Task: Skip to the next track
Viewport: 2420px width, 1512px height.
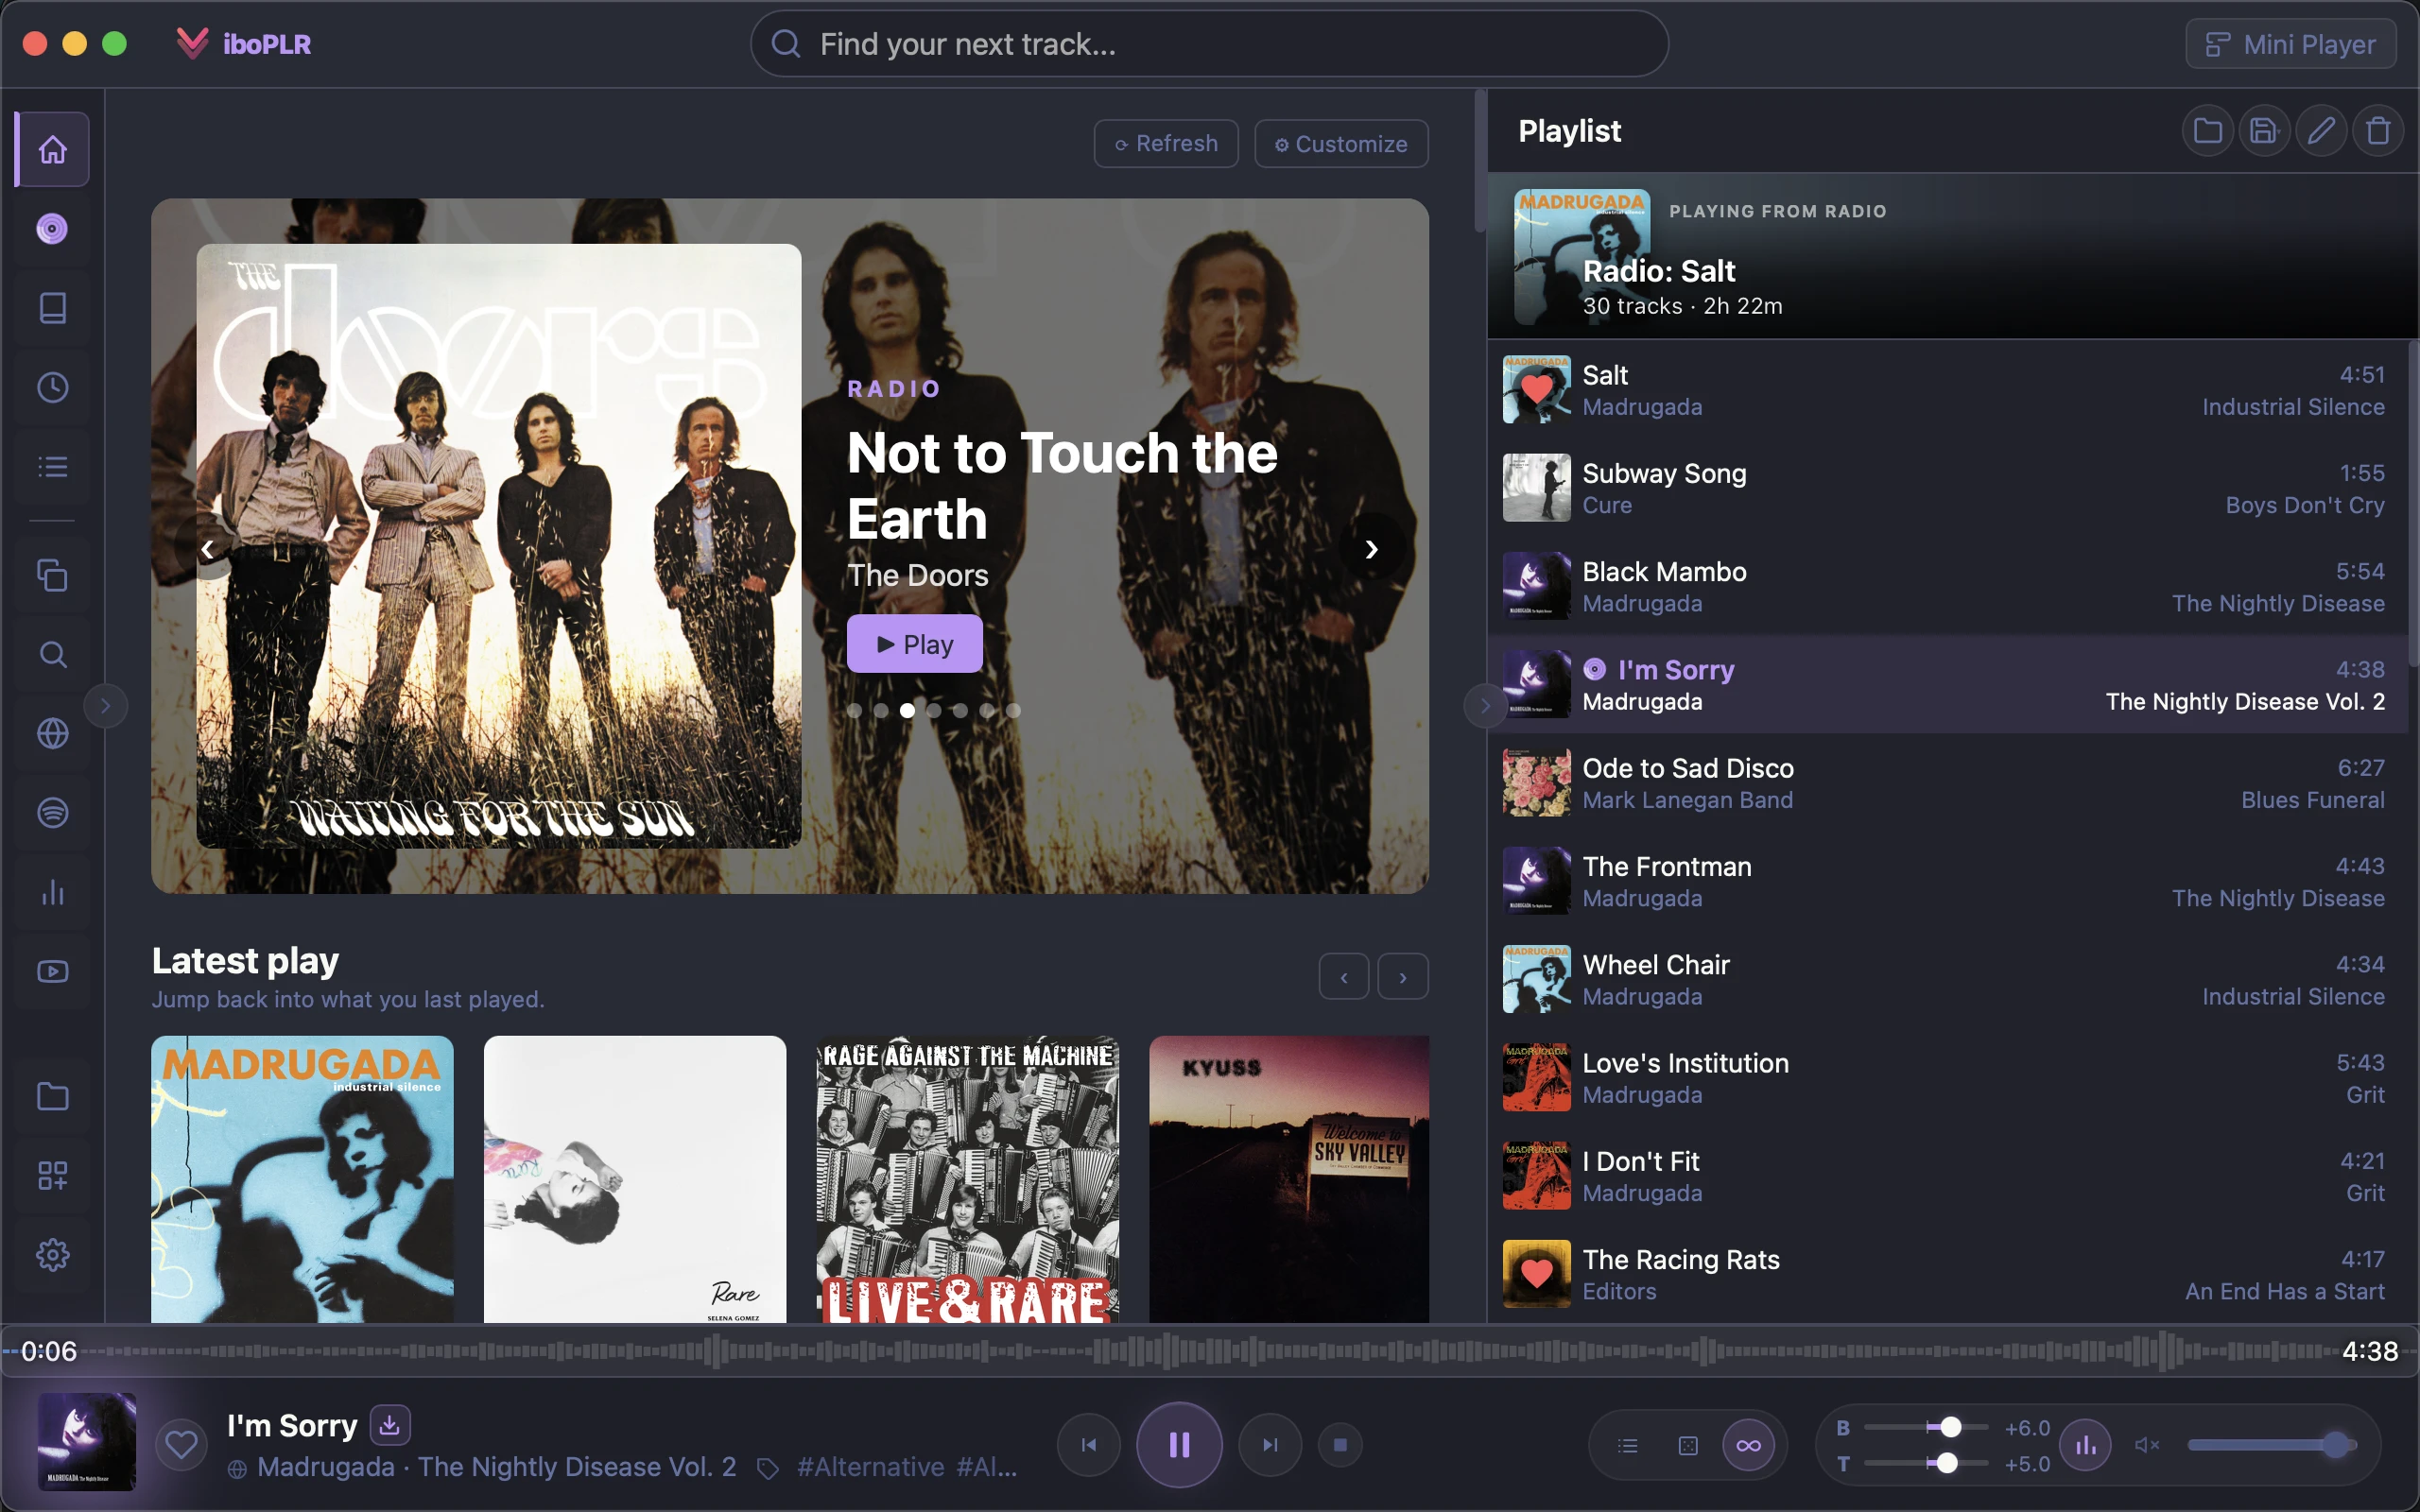Action: click(1270, 1445)
